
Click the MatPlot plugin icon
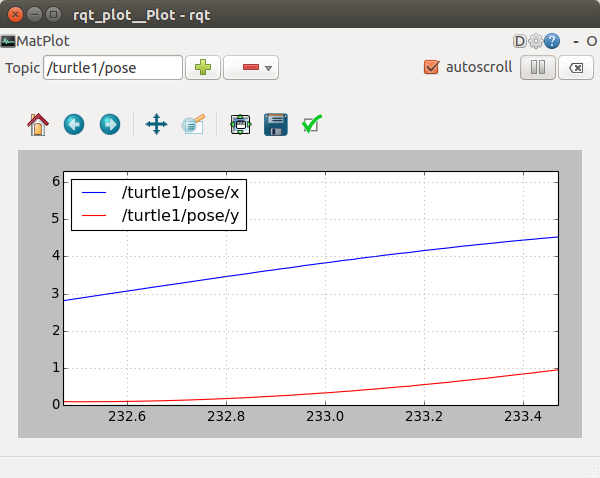(8, 41)
